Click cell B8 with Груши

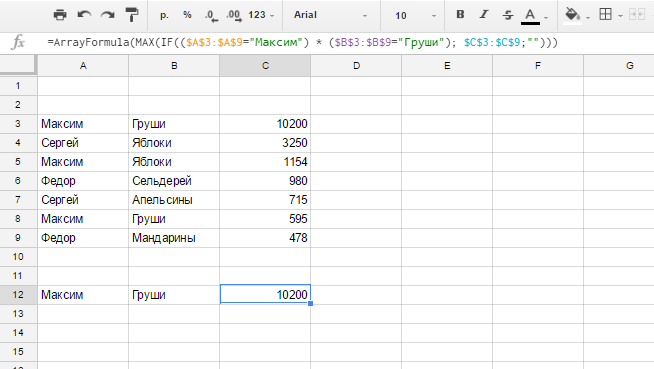[174, 219]
